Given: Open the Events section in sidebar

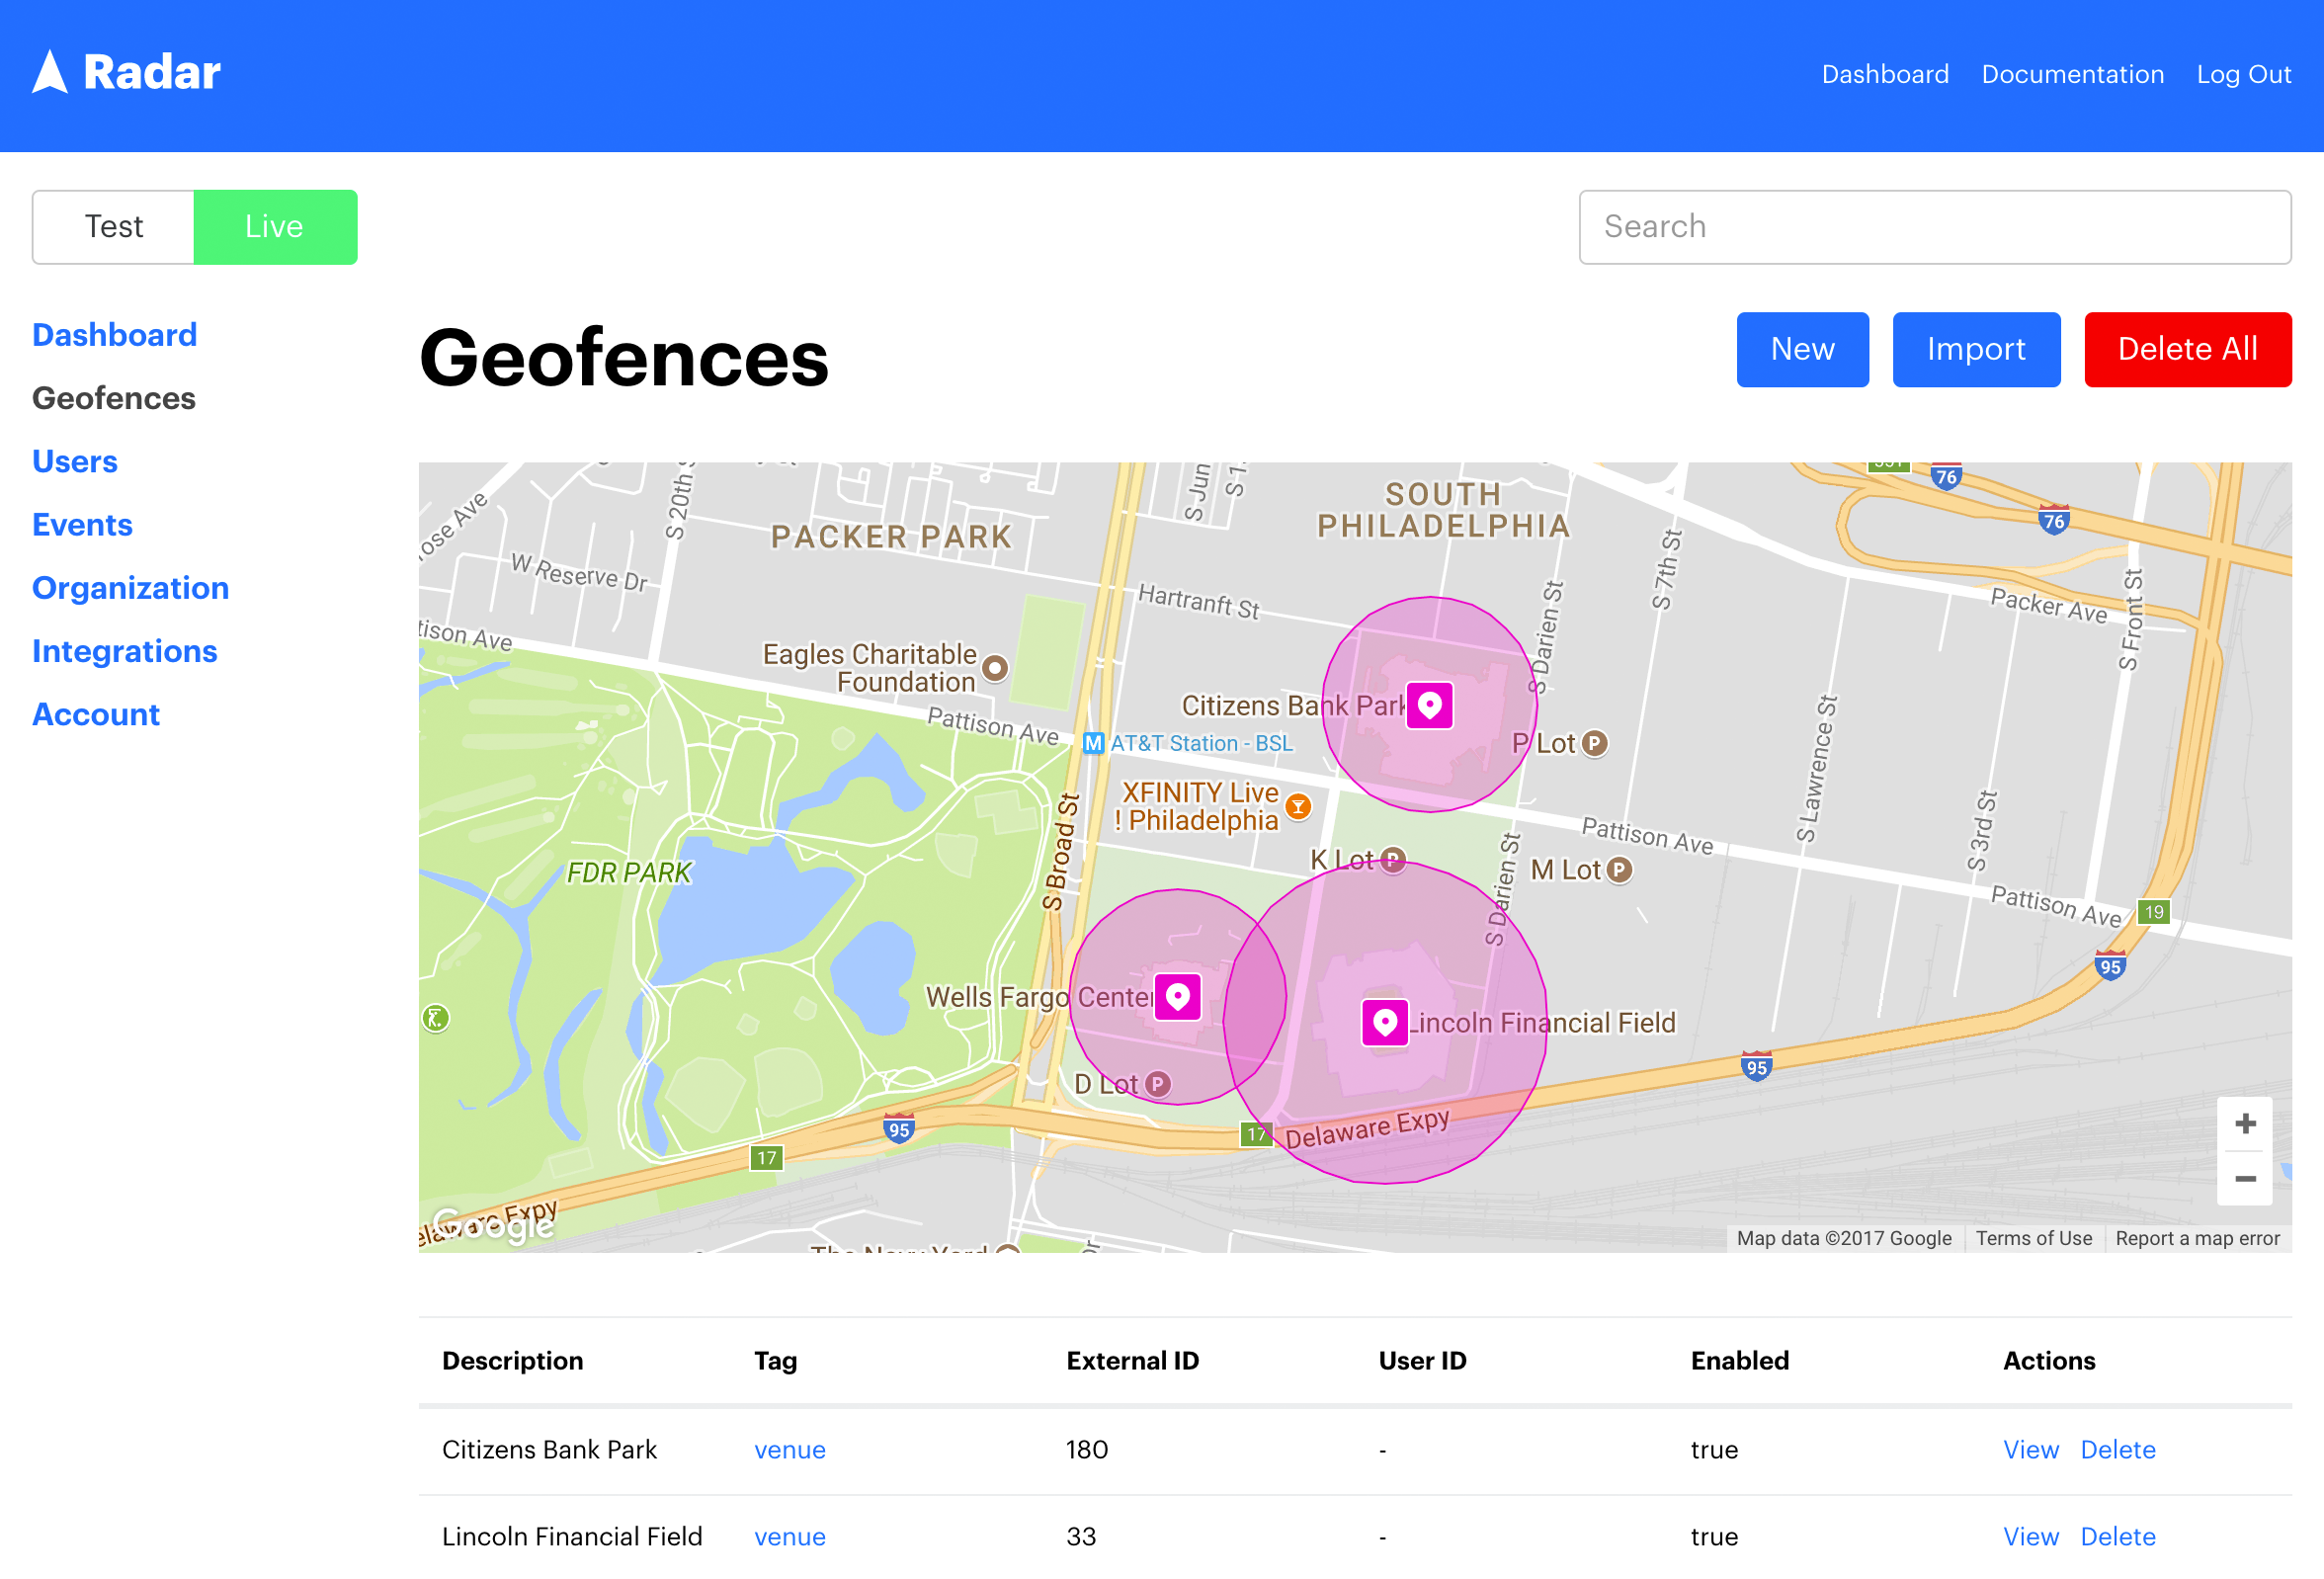Looking at the screenshot, I should 81,524.
